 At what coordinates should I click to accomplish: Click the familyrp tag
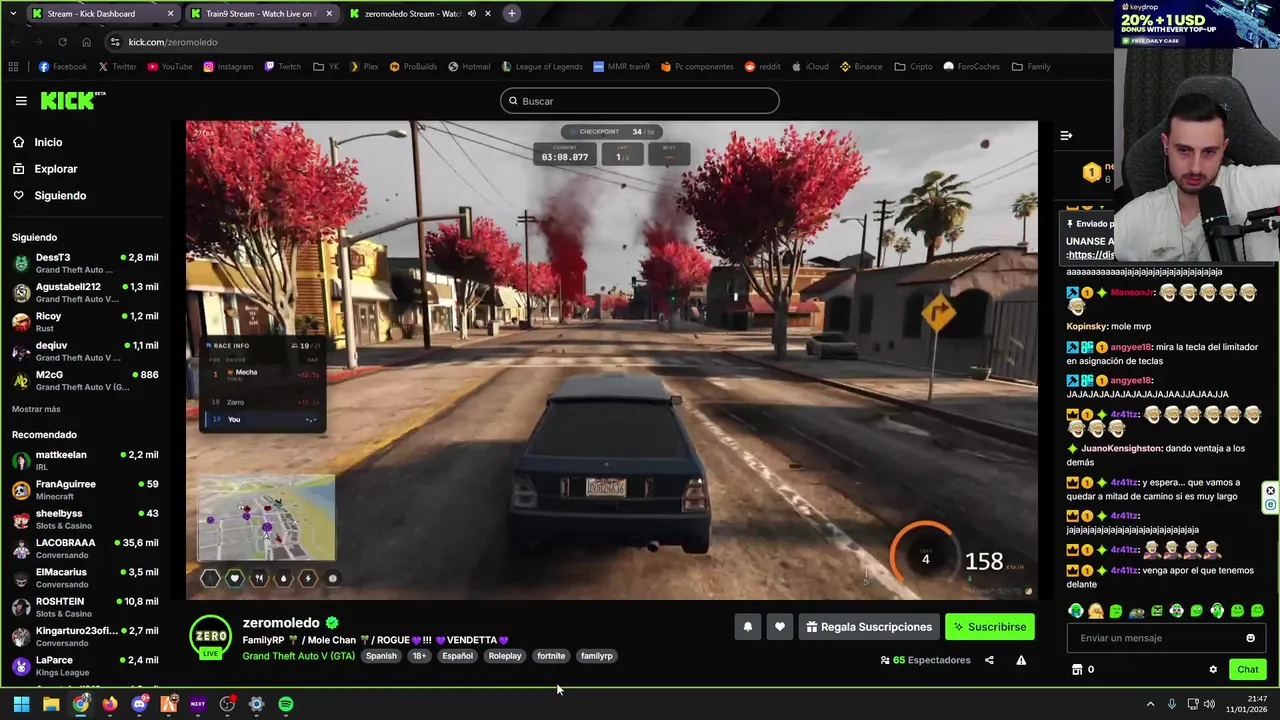(x=597, y=656)
